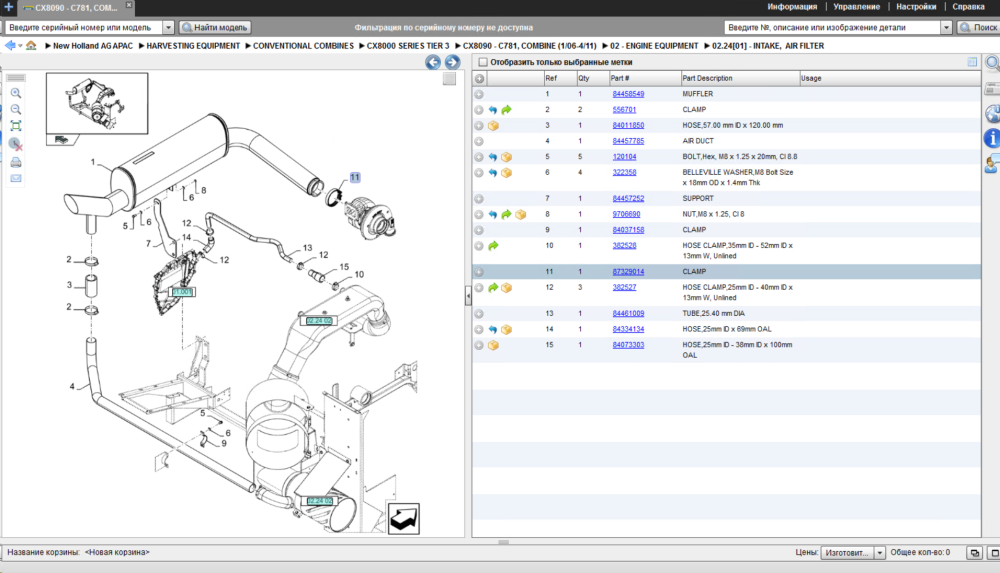Add the MUFFLER row to the basket
The image size is (1000, 573).
pos(479,94)
